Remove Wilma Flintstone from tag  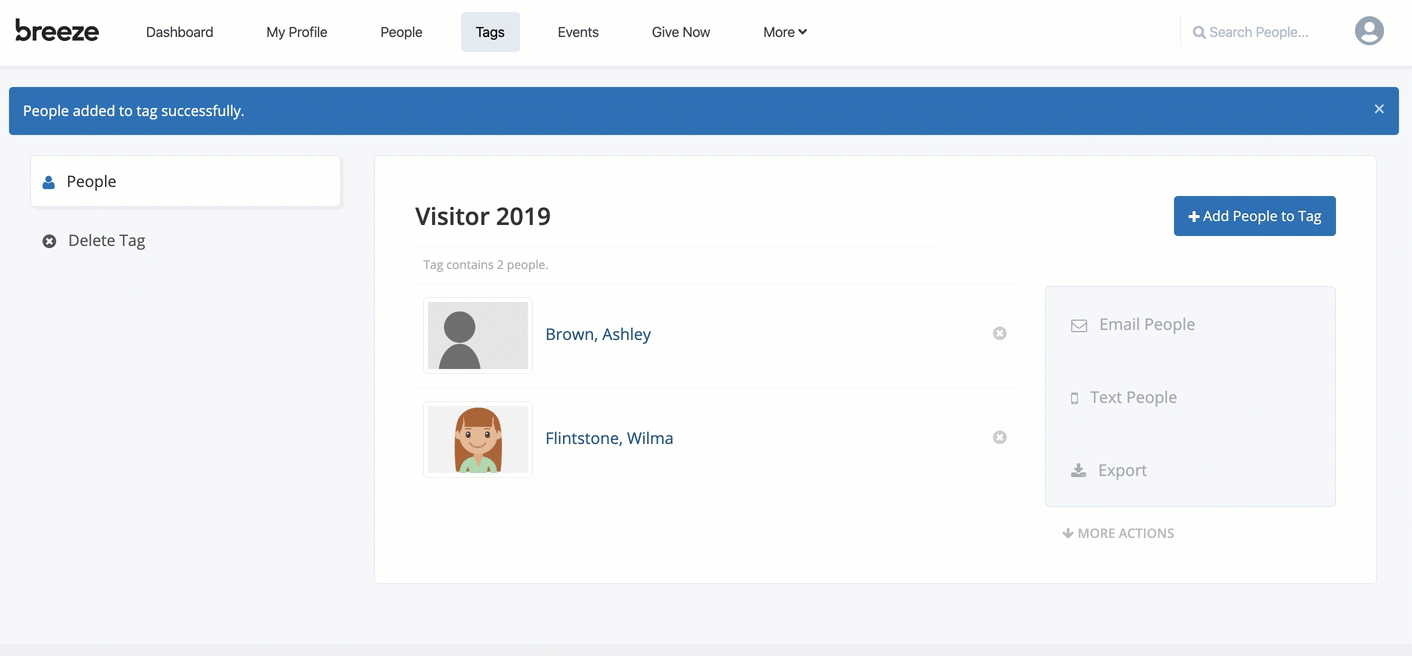click(x=999, y=437)
